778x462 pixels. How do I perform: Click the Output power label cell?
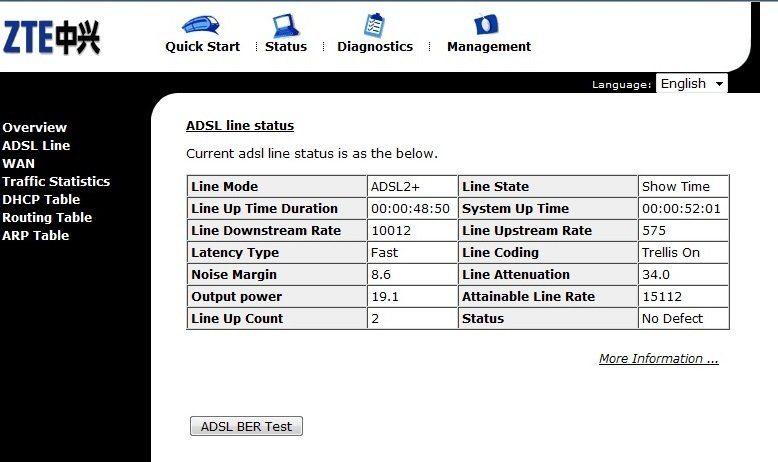277,297
